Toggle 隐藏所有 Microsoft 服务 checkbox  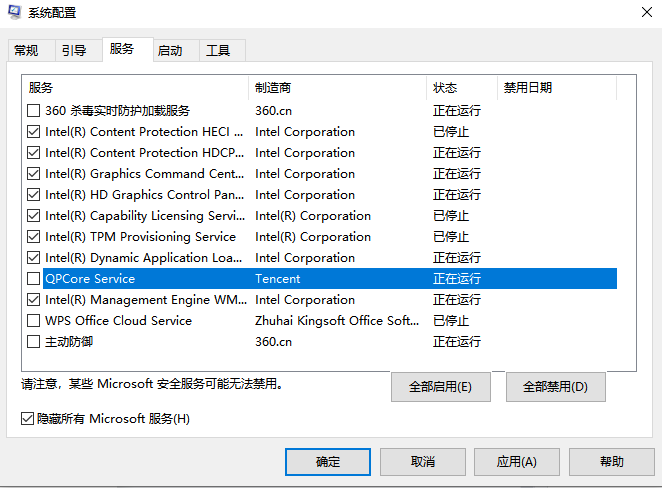(x=27, y=418)
